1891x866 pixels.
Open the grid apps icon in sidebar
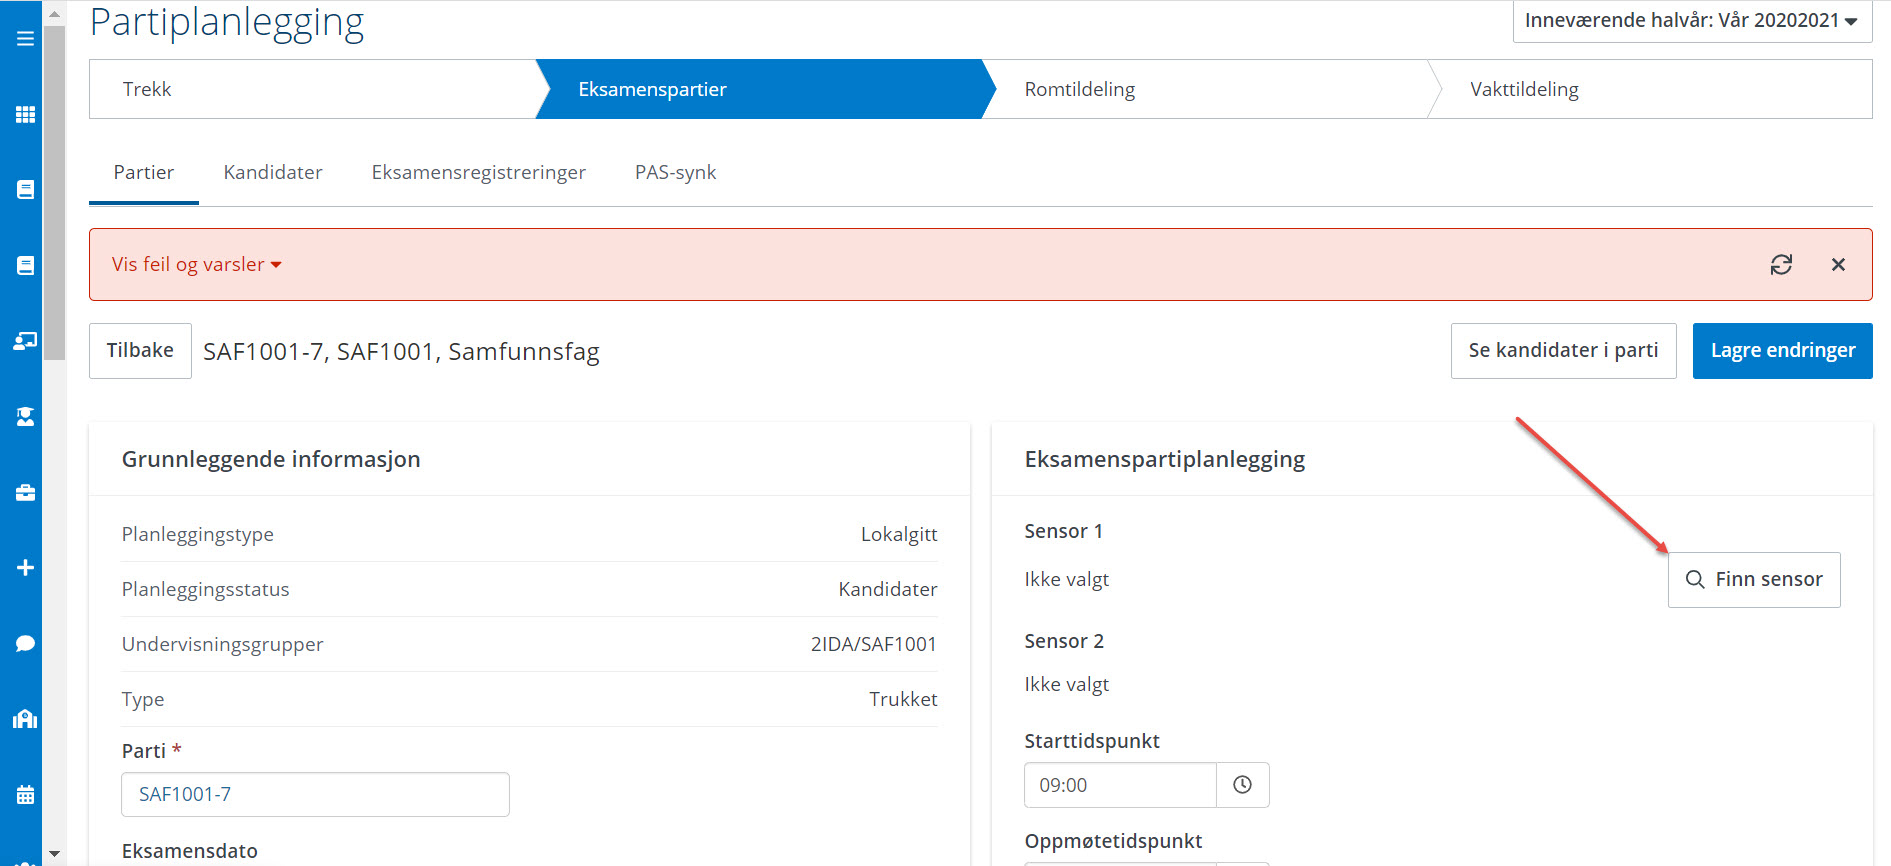click(25, 114)
